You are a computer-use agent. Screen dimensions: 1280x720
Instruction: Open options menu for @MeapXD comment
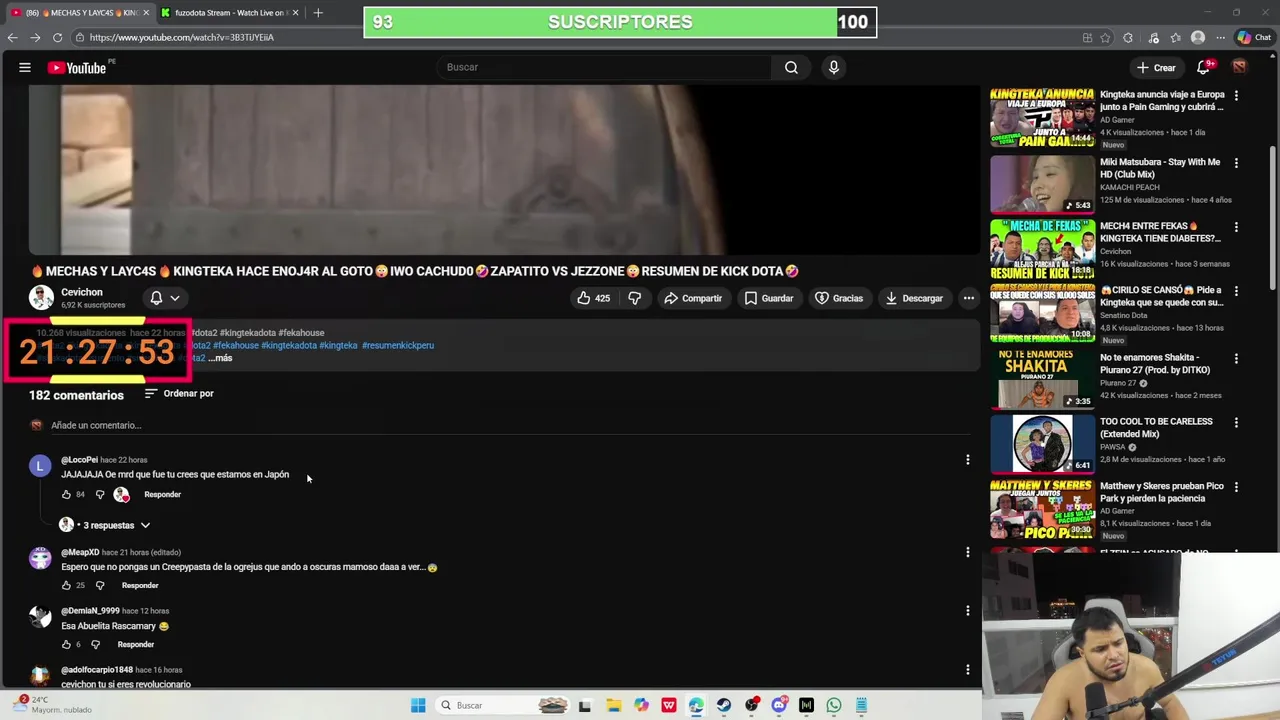[967, 552]
